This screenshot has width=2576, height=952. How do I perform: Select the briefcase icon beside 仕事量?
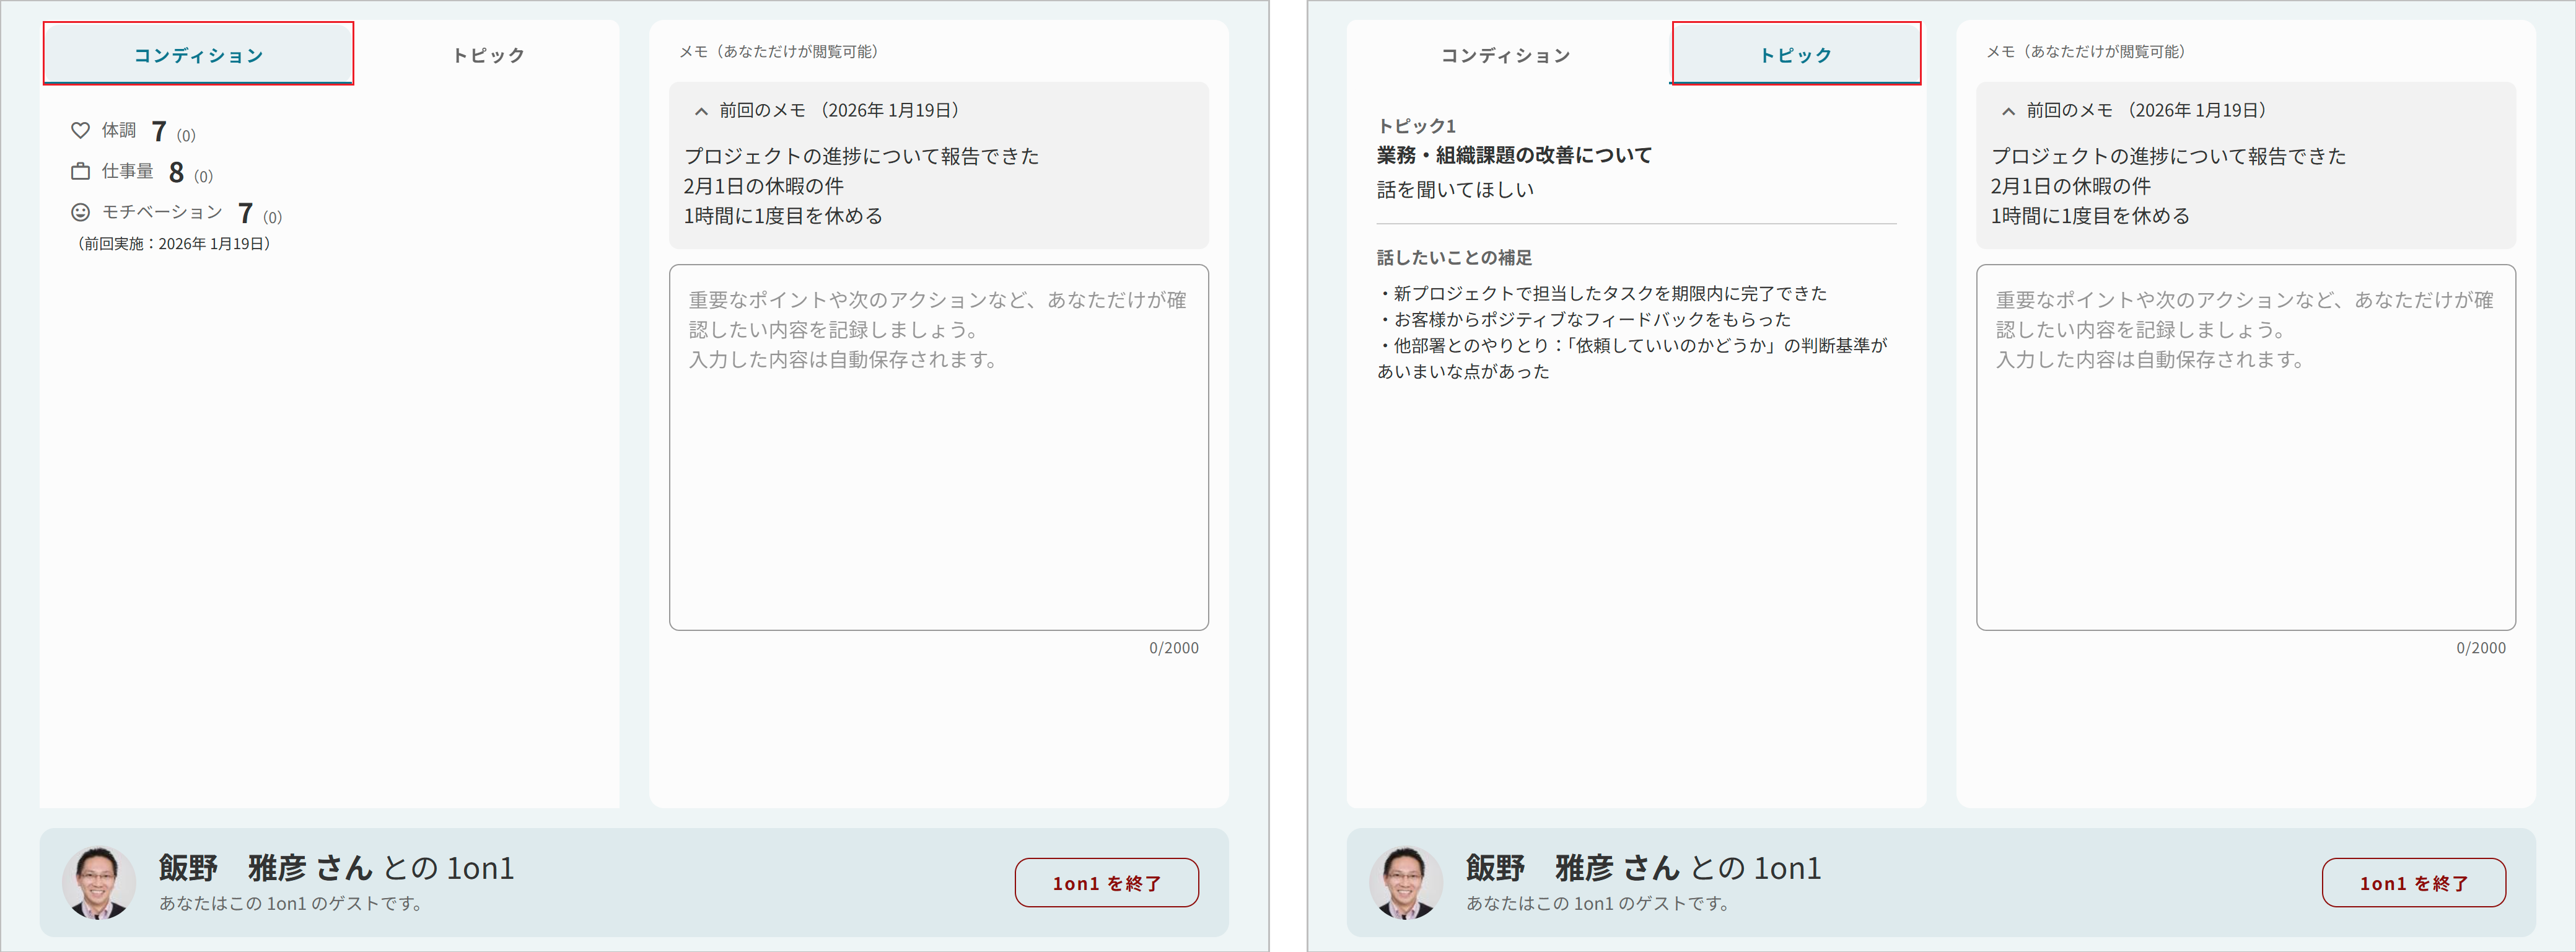[81, 171]
